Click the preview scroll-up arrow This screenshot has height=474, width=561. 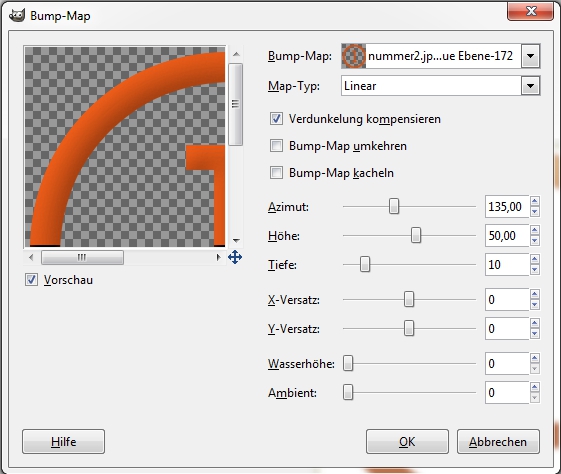[x=236, y=54]
